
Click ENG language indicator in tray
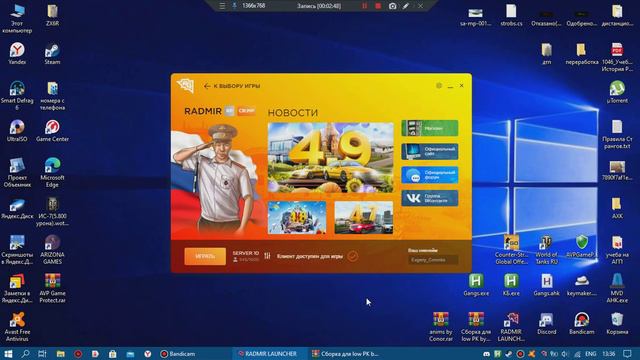pyautogui.click(x=590, y=353)
